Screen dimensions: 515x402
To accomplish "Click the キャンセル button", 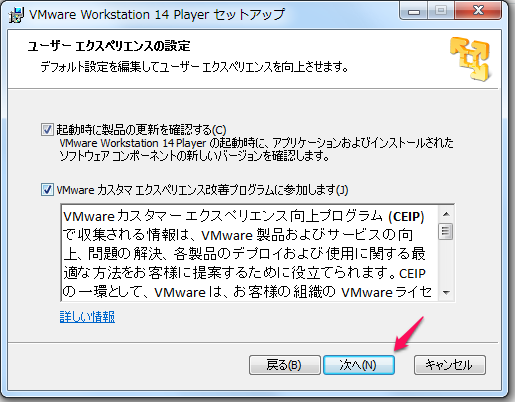I will (x=450, y=365).
